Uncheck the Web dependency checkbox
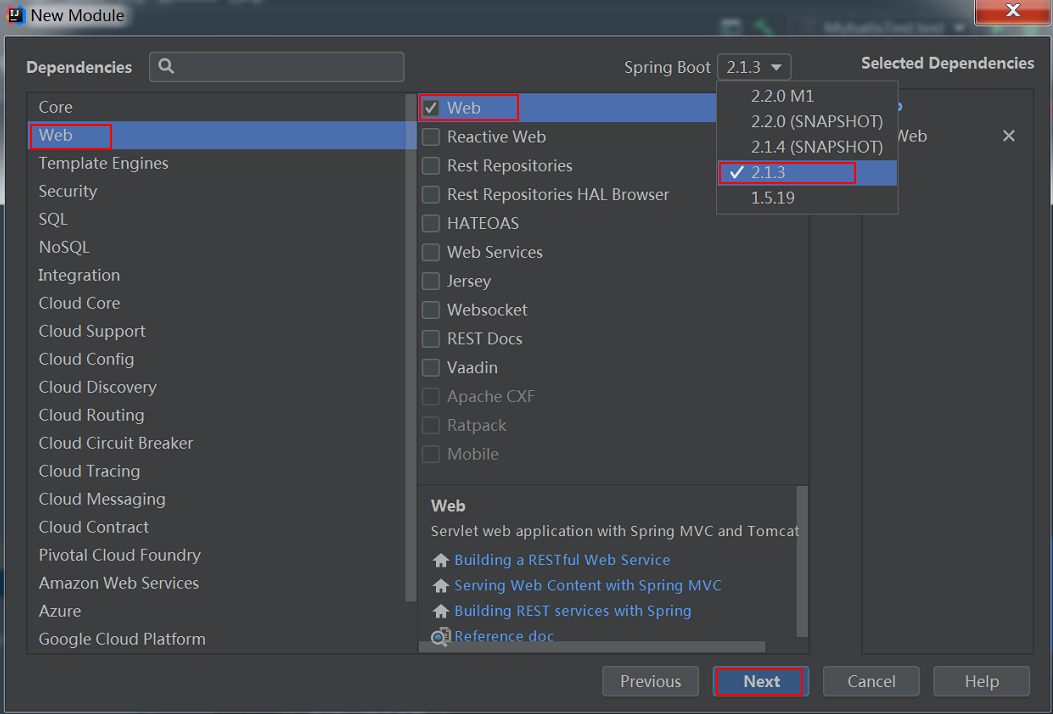This screenshot has width=1053, height=714. point(431,108)
